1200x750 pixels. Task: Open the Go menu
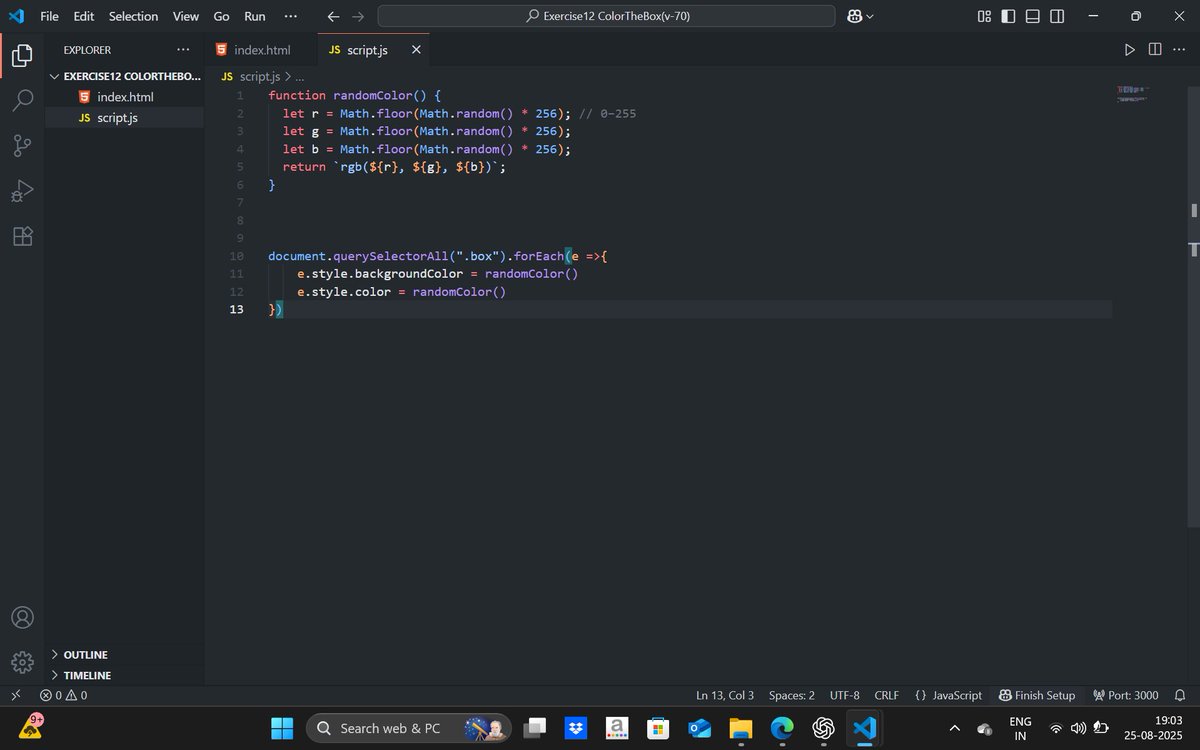pos(221,16)
